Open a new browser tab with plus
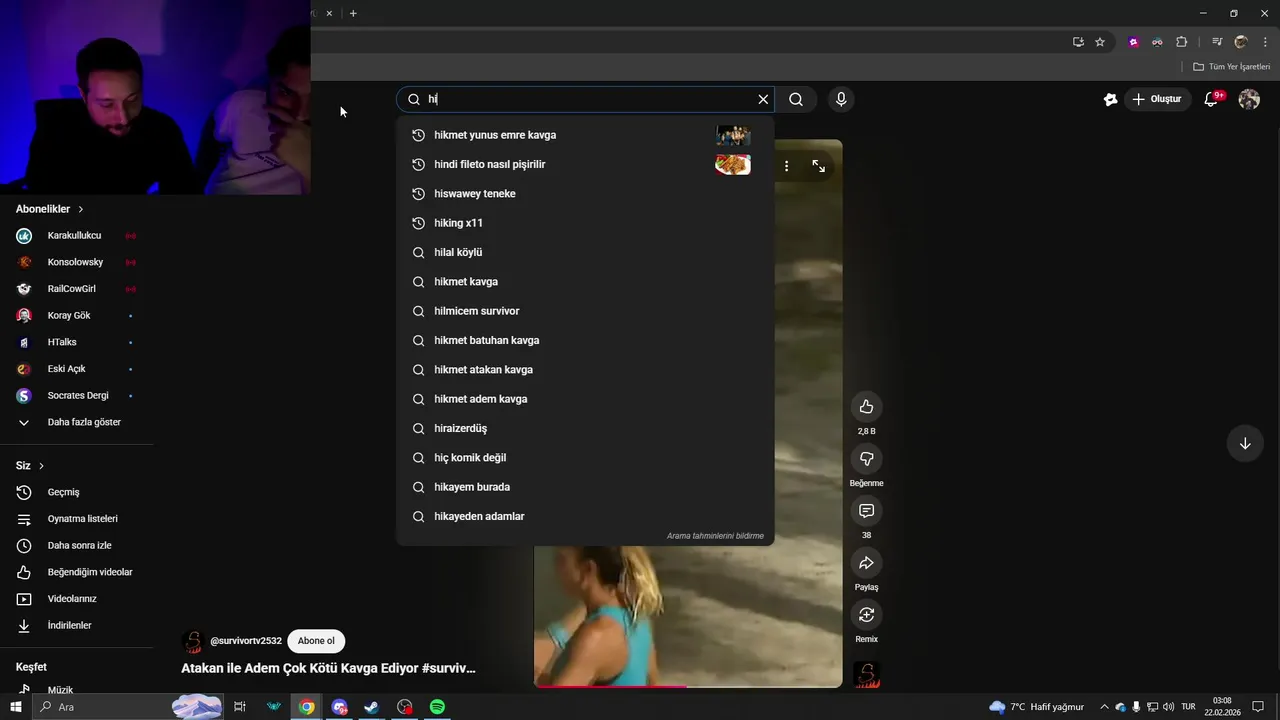 pyautogui.click(x=353, y=13)
